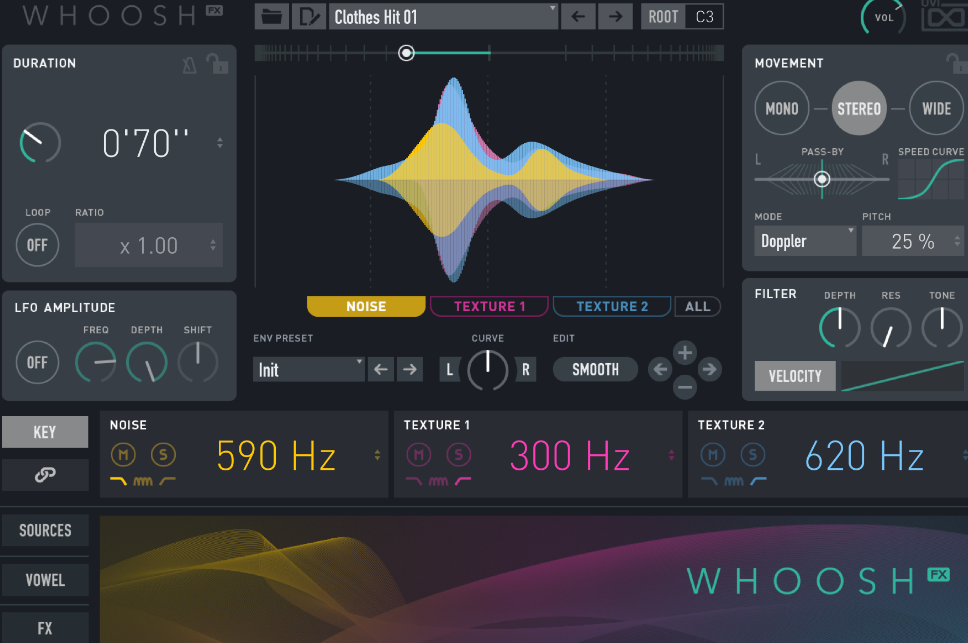Image resolution: width=968 pixels, height=643 pixels.
Task: Switch to the ALL envelope tab
Action: (698, 307)
